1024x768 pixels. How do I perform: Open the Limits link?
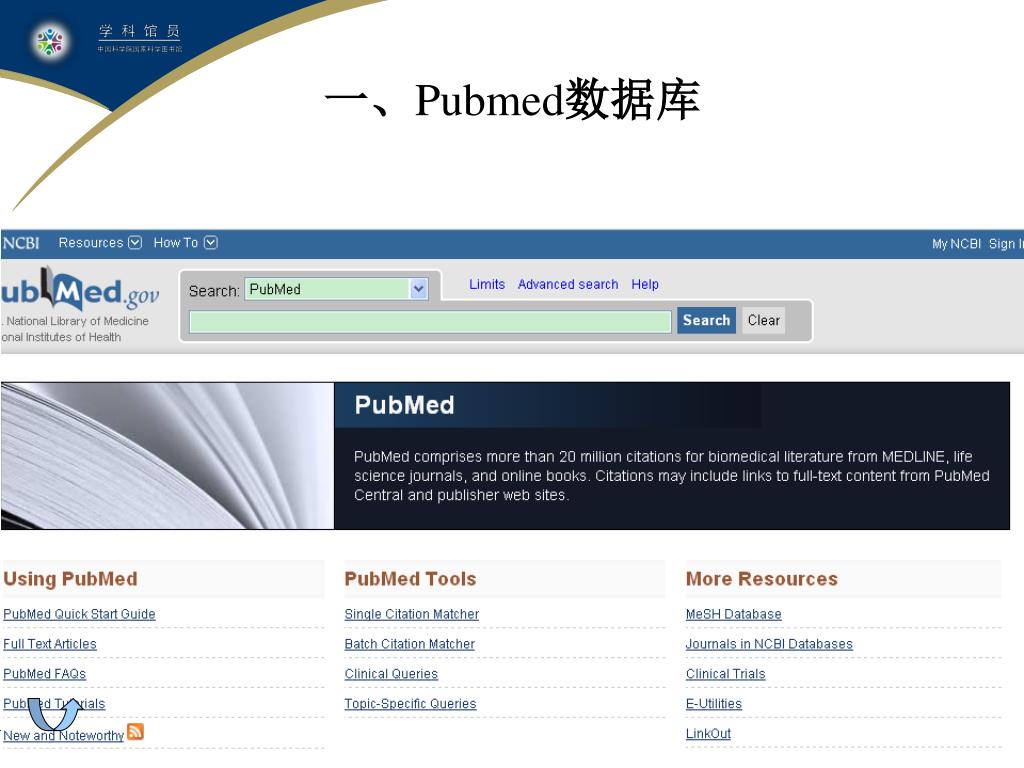[487, 285]
